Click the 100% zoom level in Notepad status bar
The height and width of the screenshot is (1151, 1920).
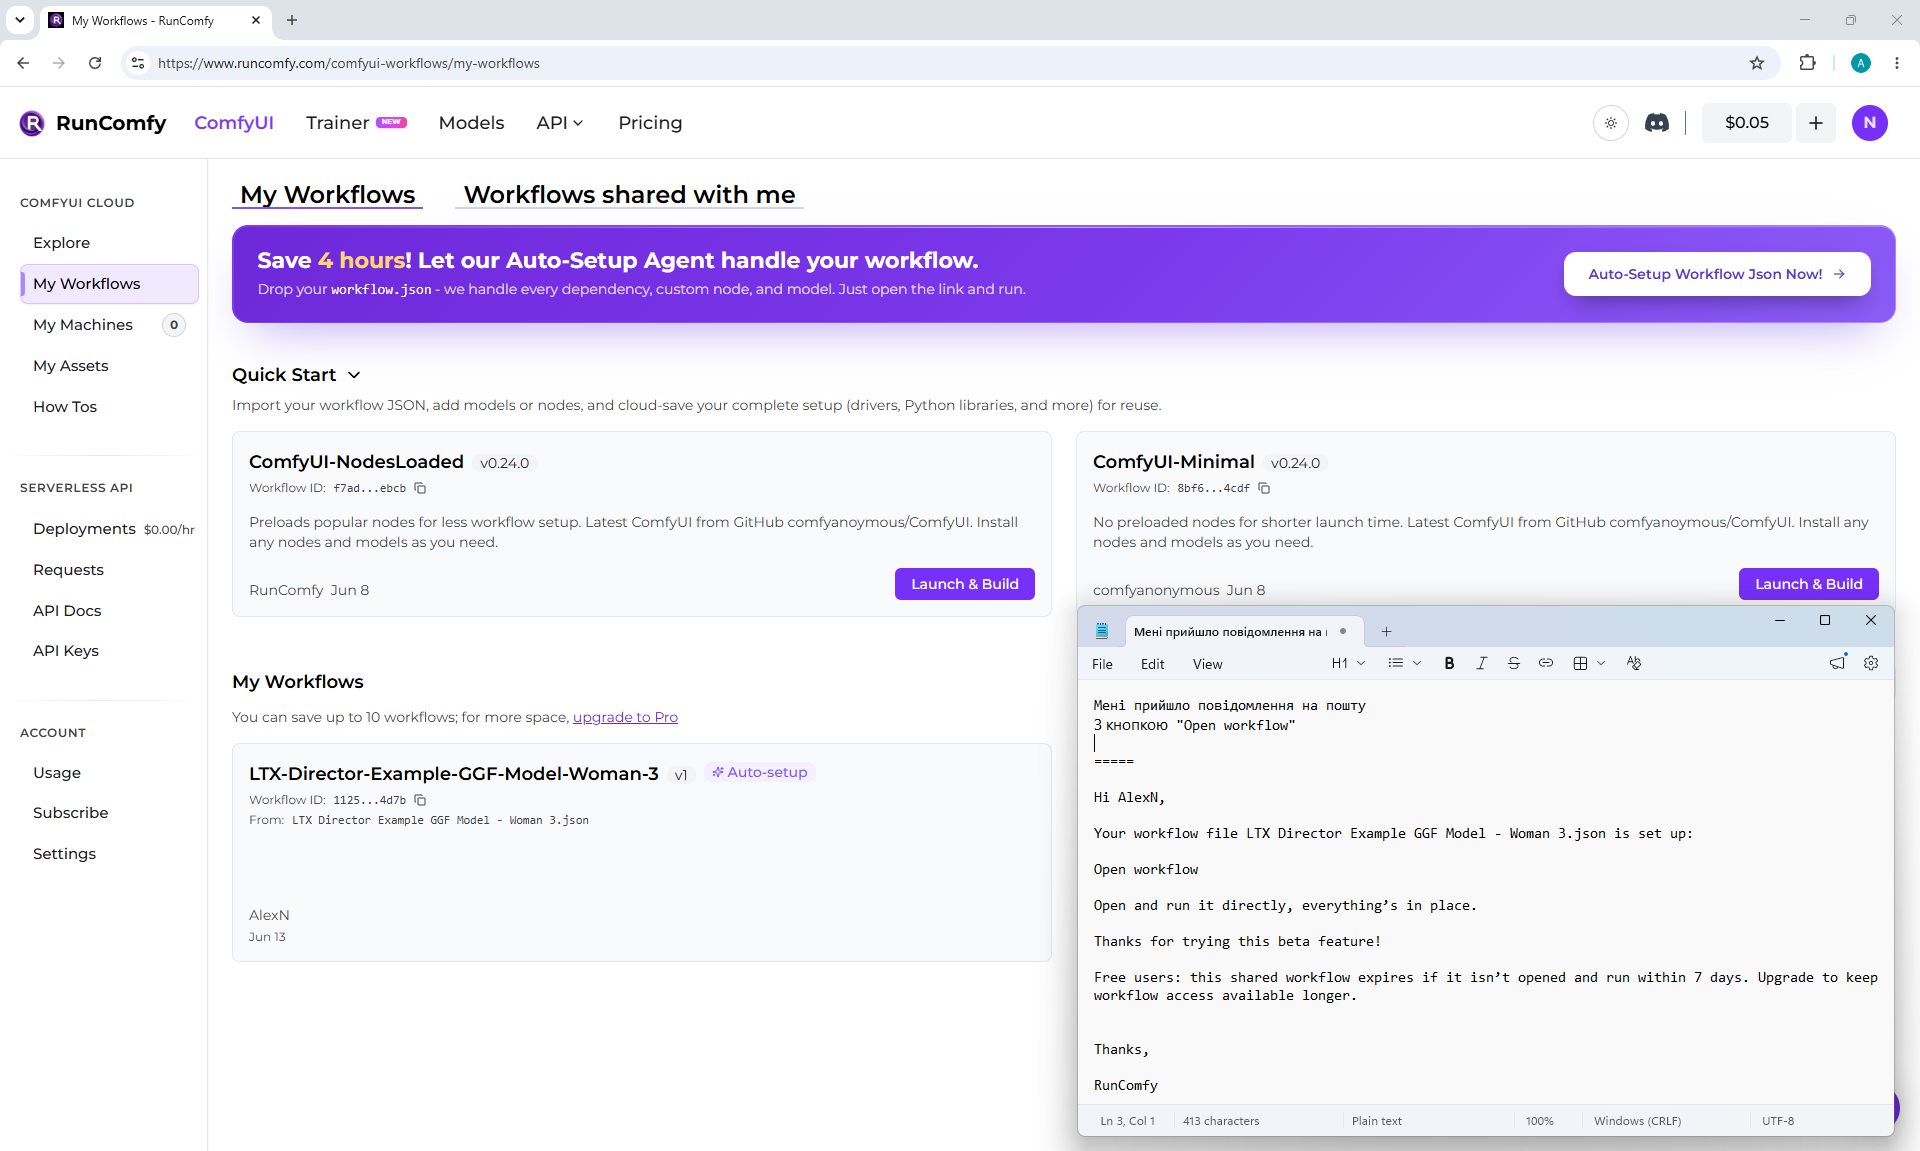click(x=1539, y=1121)
